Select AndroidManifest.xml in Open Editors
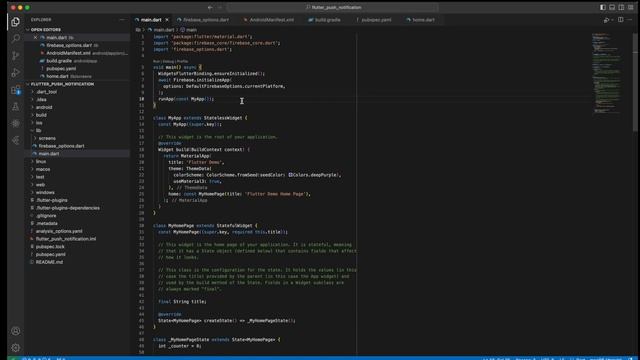Viewport: 640px width, 360px height. [x=68, y=53]
